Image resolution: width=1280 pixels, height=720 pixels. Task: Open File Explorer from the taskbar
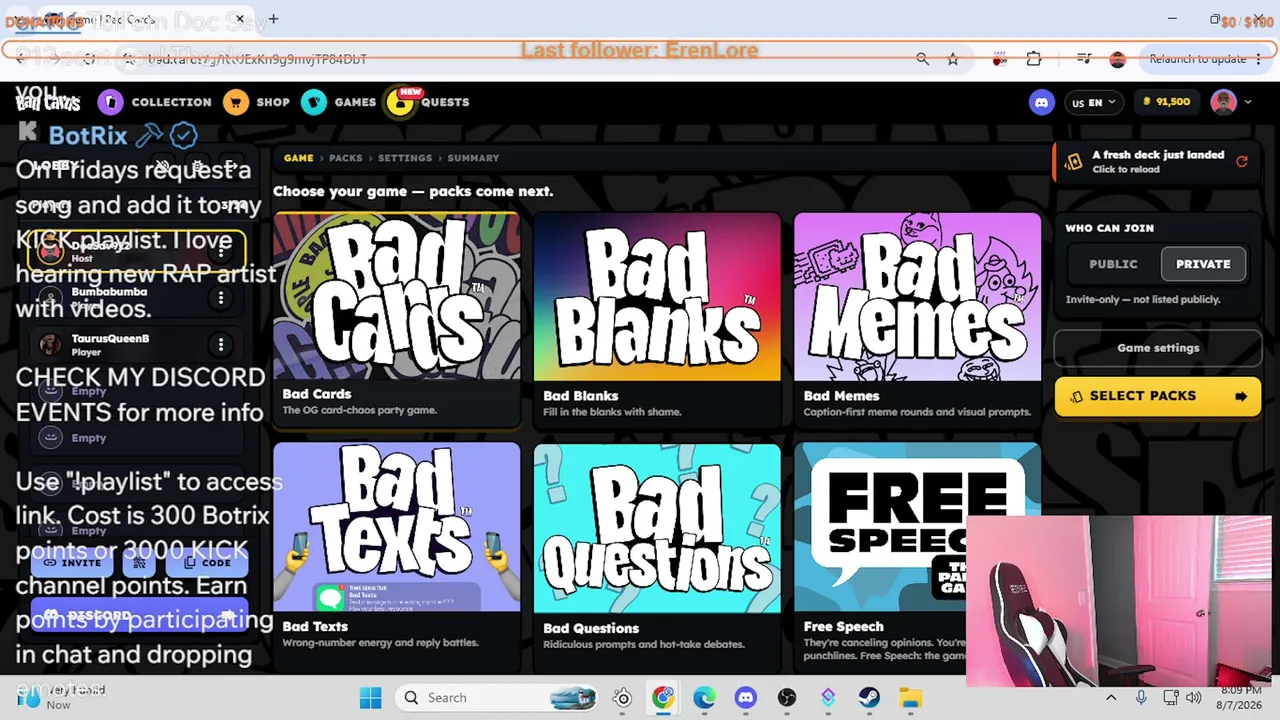pyautogui.click(x=910, y=697)
